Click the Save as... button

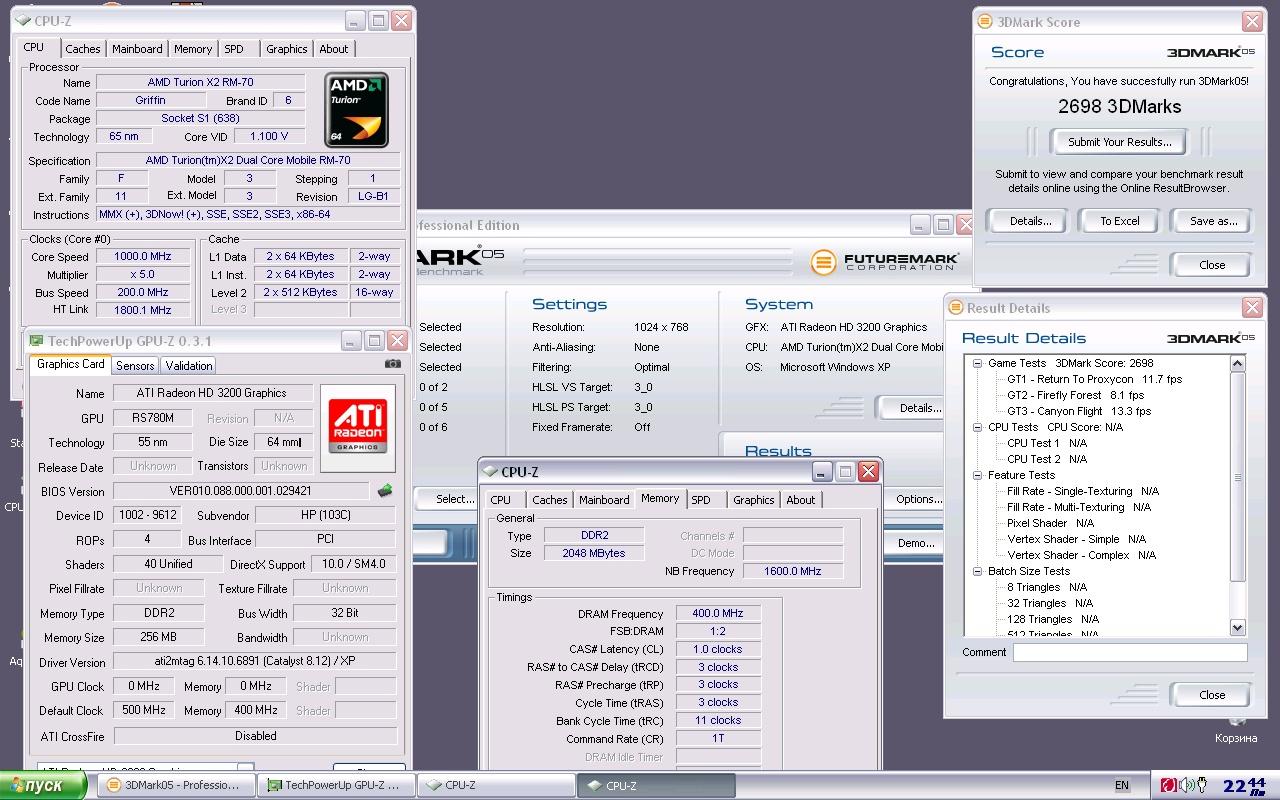tap(1212, 221)
